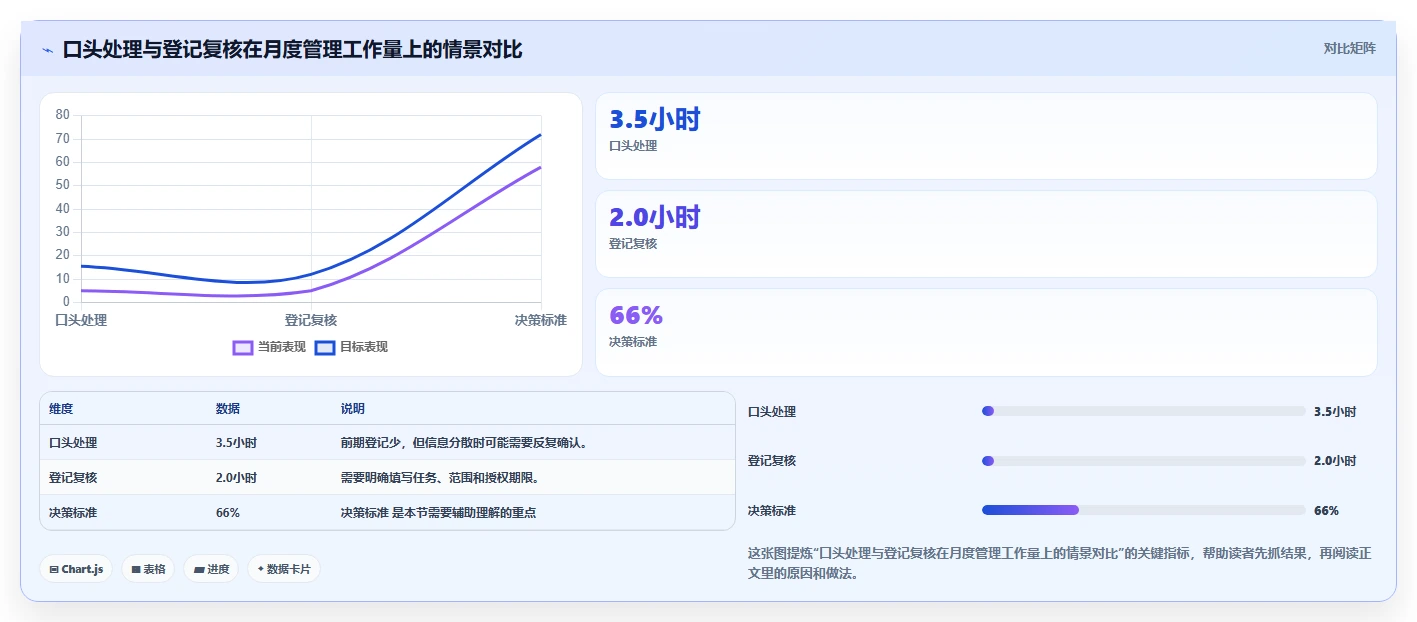Click the 登记复核 progress bar

[x=1144, y=461]
